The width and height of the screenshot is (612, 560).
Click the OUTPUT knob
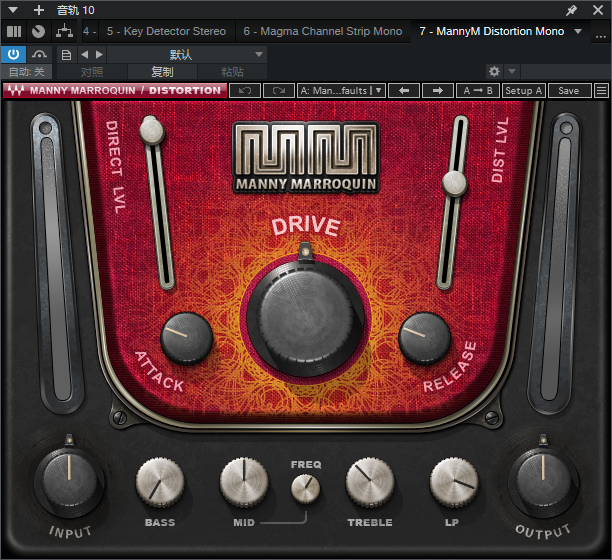tap(543, 481)
